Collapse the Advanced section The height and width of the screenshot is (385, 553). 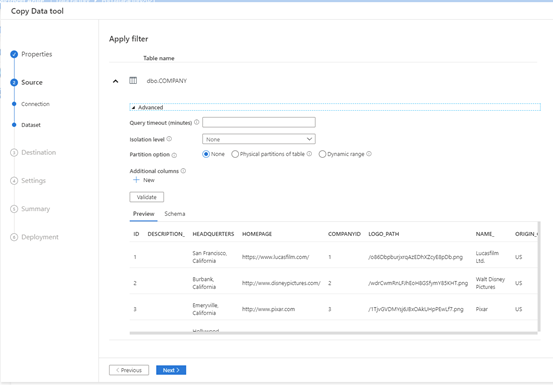point(147,107)
